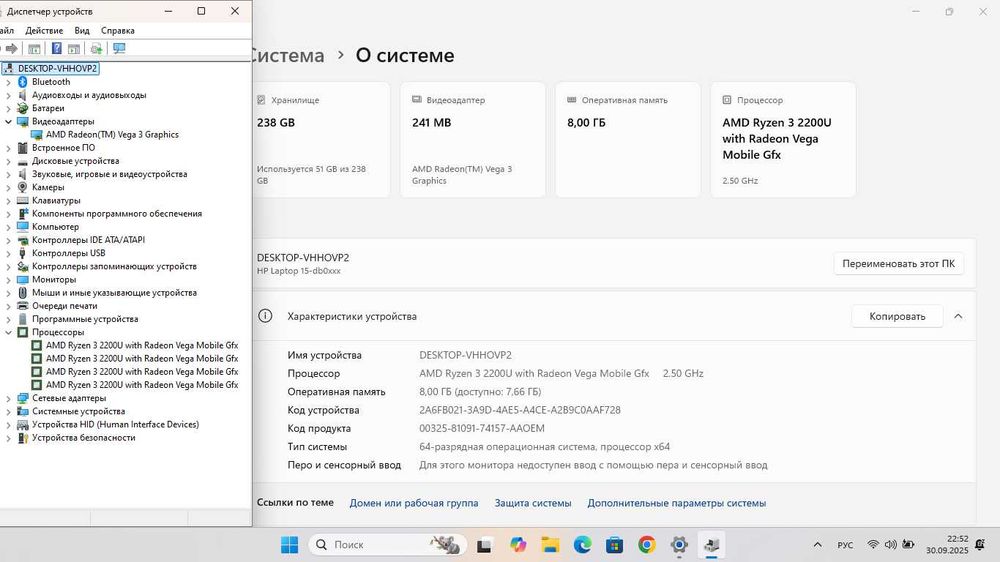Click the info icon next to Характеристики устройства

coord(265,316)
